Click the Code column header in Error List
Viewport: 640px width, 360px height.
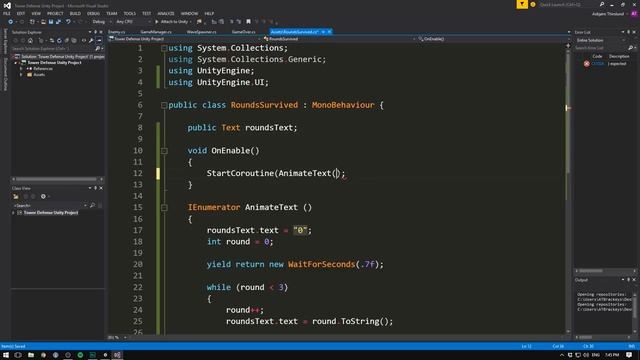[x=597, y=56]
